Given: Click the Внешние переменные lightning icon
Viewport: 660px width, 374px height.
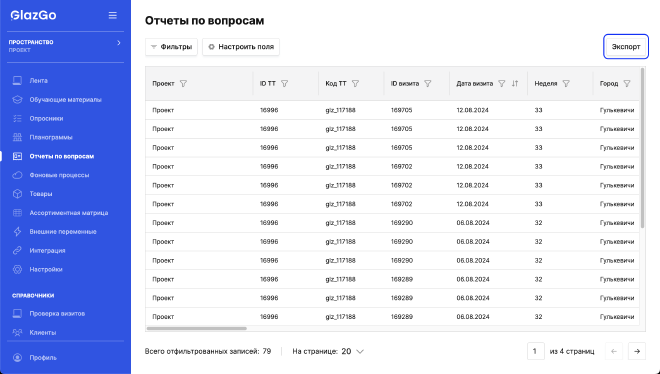Looking at the screenshot, I should pos(17,231).
